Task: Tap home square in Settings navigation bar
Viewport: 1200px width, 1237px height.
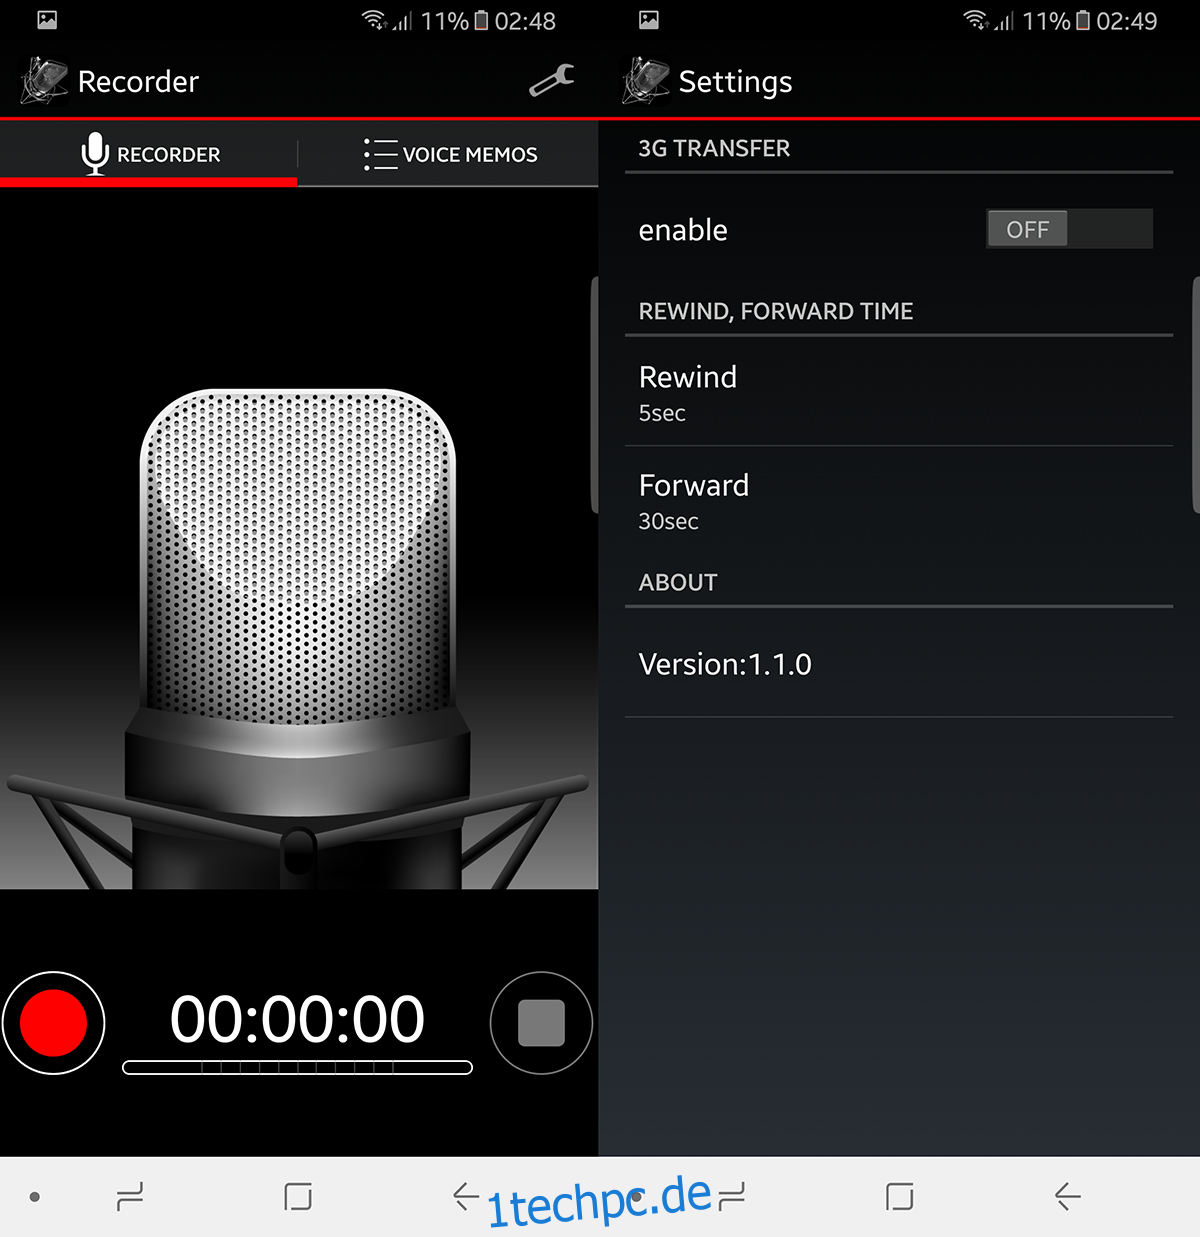Action: (900, 1196)
